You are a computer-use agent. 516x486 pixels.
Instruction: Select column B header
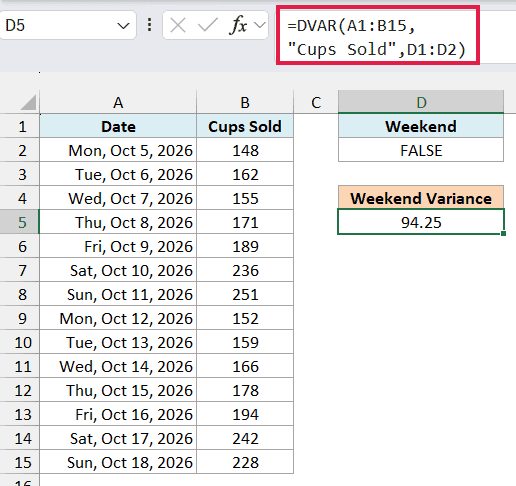245,102
